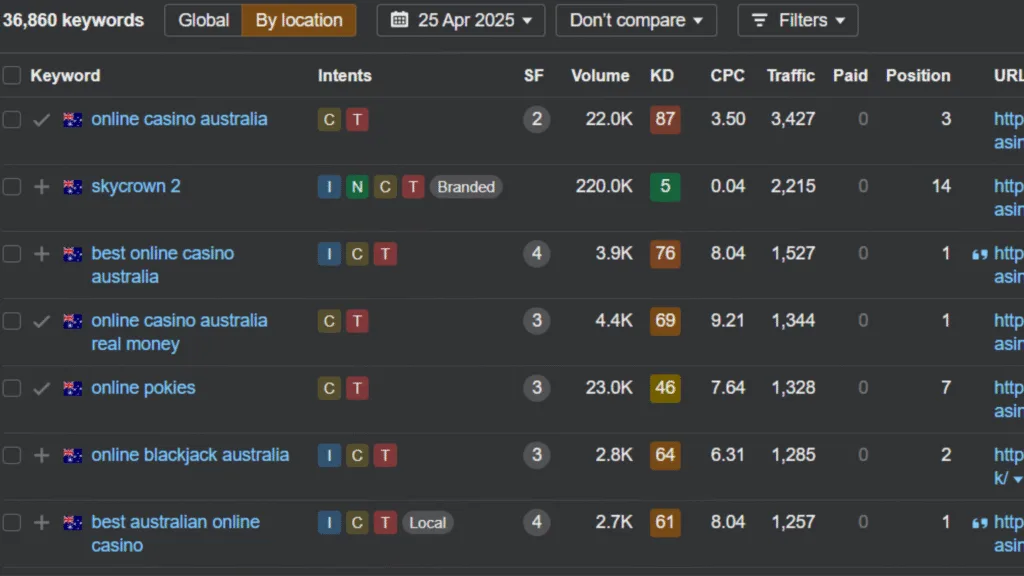Open the online blackjack australia keyword link
Screen dimensions: 1024x576
point(190,455)
